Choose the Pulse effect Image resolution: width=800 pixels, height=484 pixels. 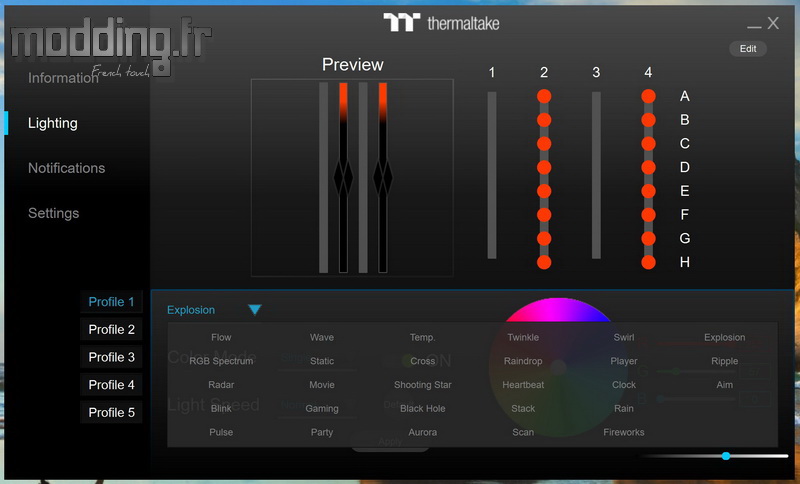point(221,432)
